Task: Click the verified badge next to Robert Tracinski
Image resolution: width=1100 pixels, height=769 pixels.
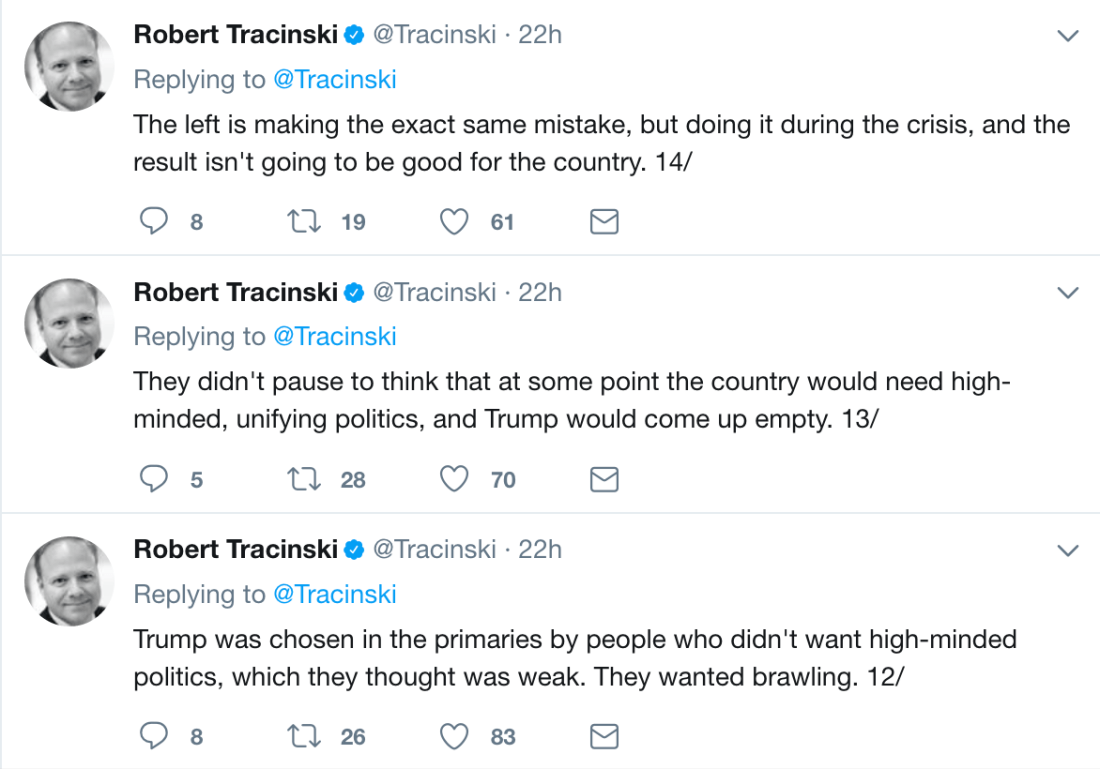Action: [x=353, y=33]
